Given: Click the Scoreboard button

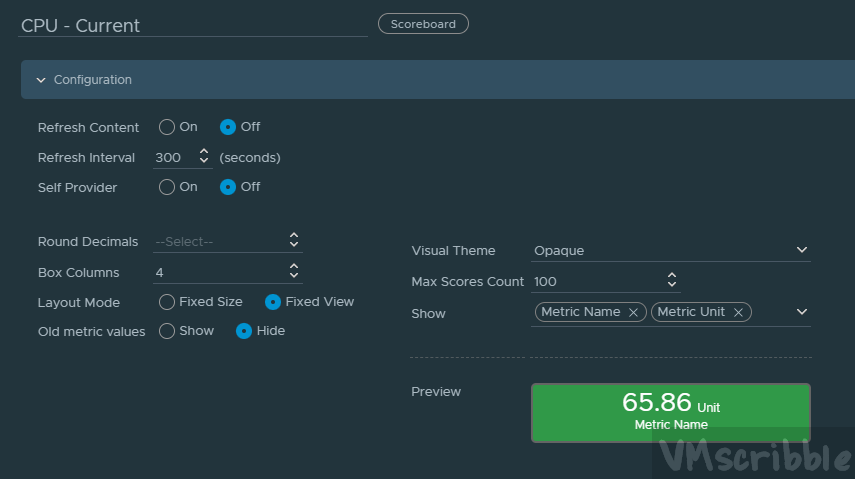Looking at the screenshot, I should [x=423, y=23].
